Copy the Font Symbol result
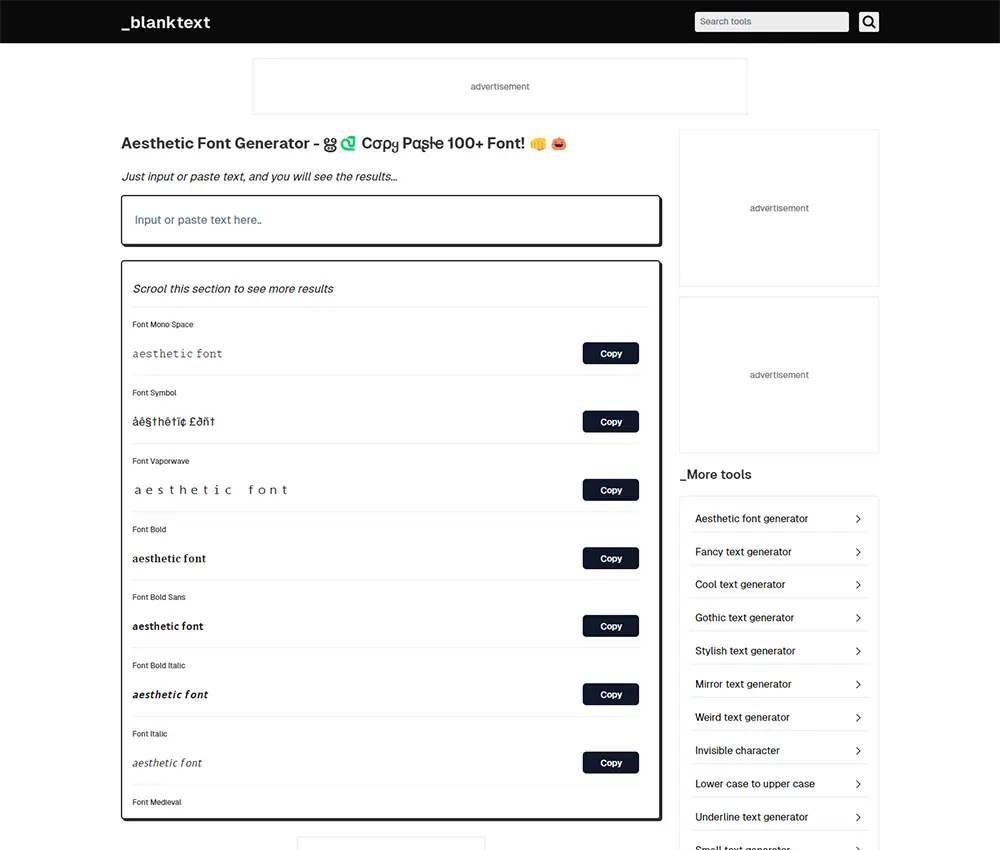 (x=610, y=422)
